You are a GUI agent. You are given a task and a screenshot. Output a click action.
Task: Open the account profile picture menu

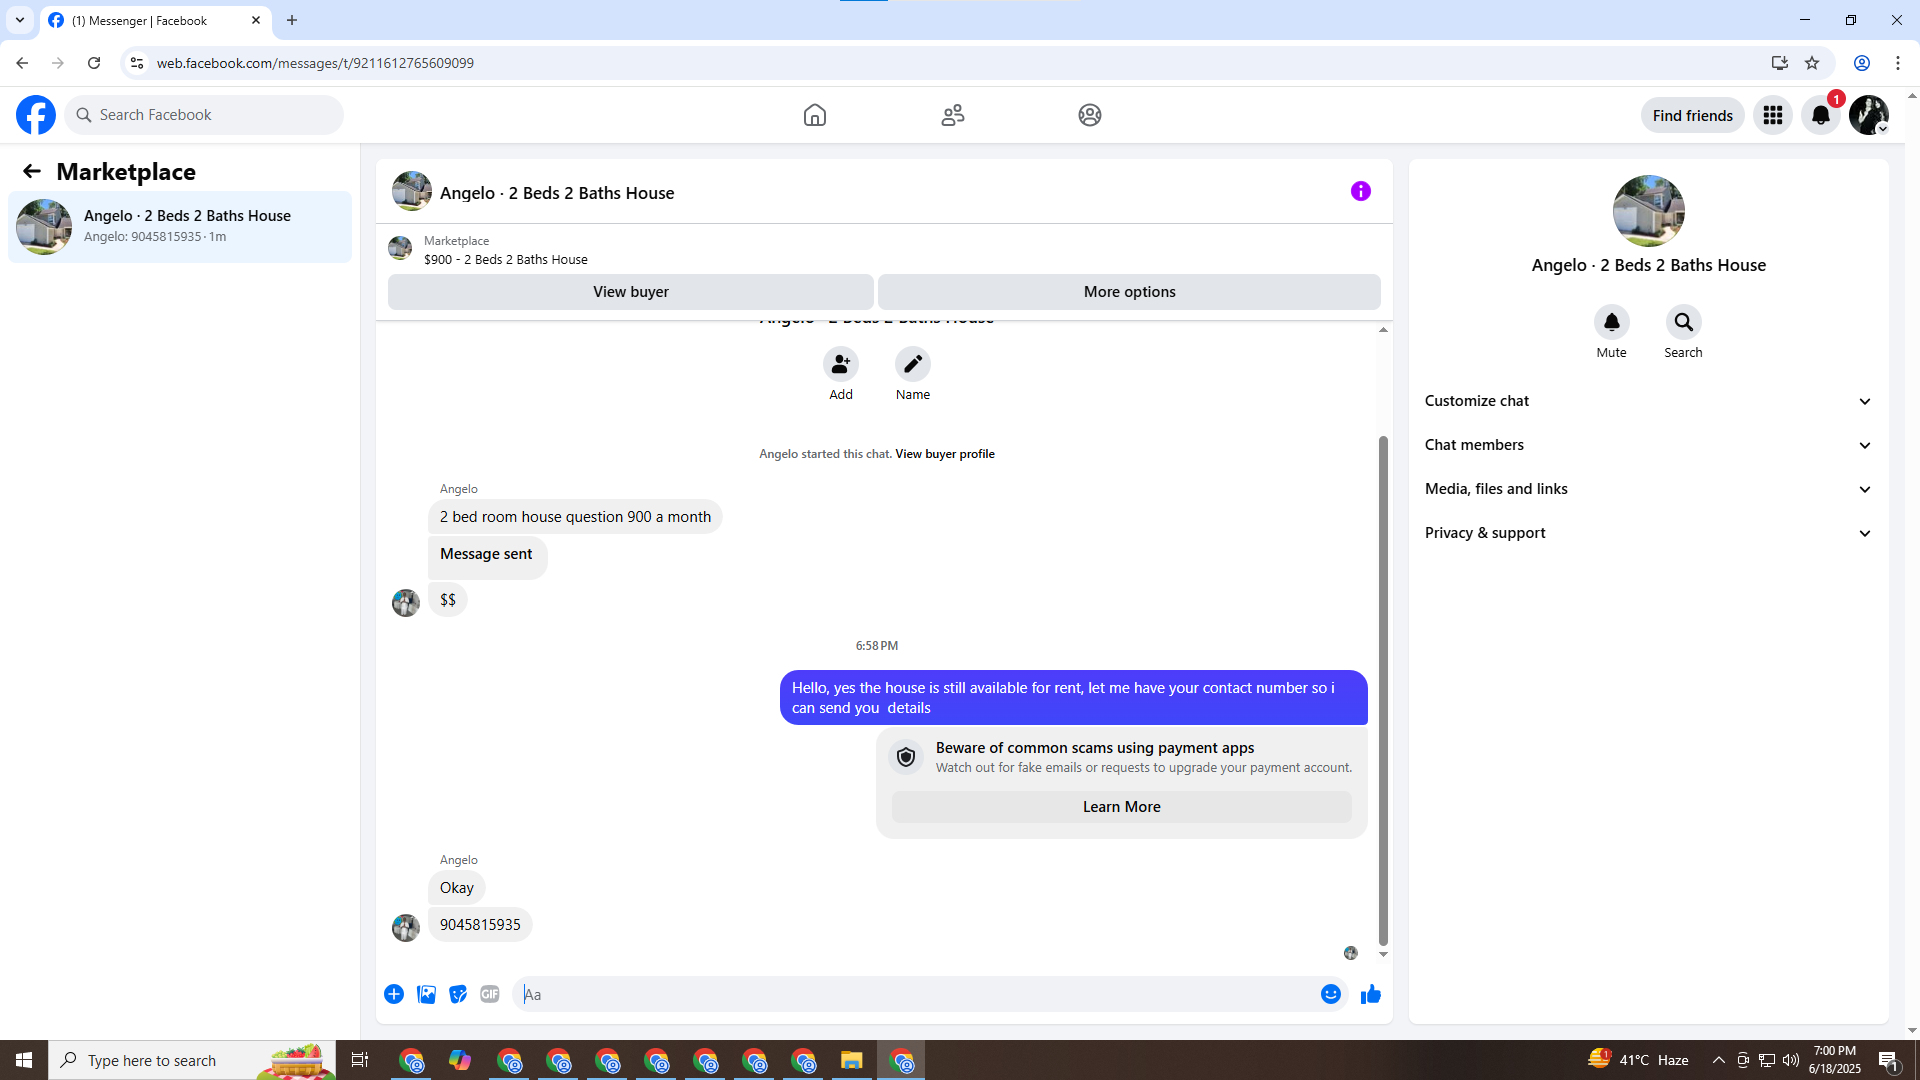pyautogui.click(x=1869, y=115)
